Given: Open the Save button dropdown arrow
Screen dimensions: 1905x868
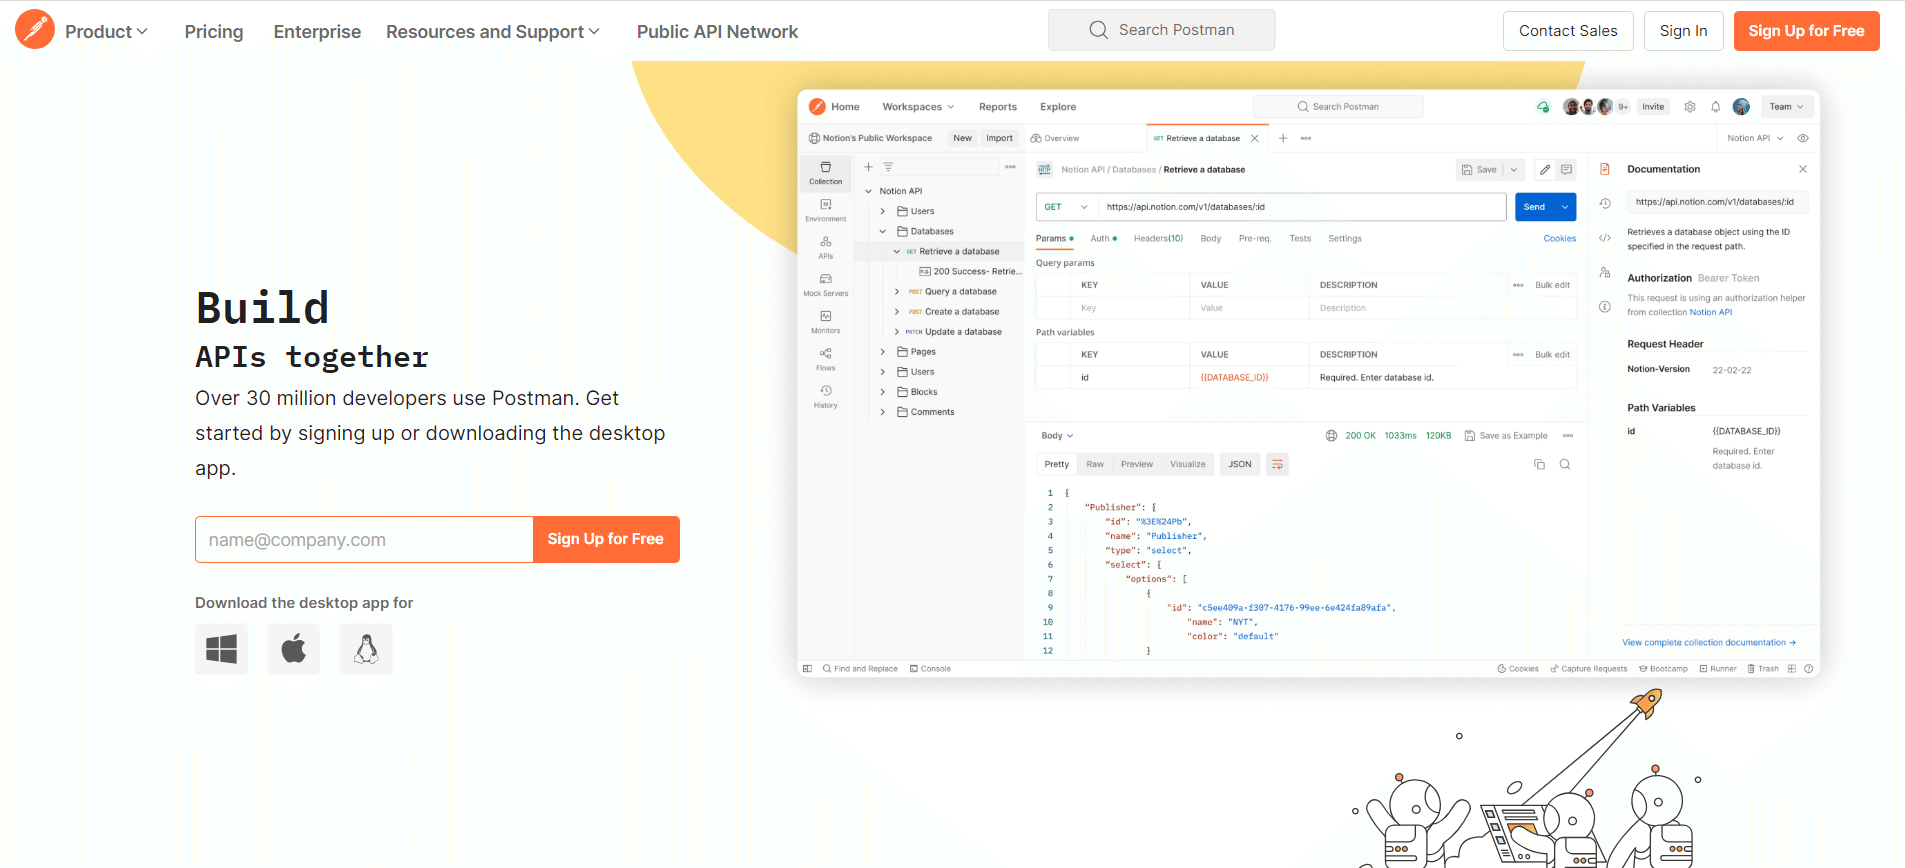Looking at the screenshot, I should (x=1514, y=169).
